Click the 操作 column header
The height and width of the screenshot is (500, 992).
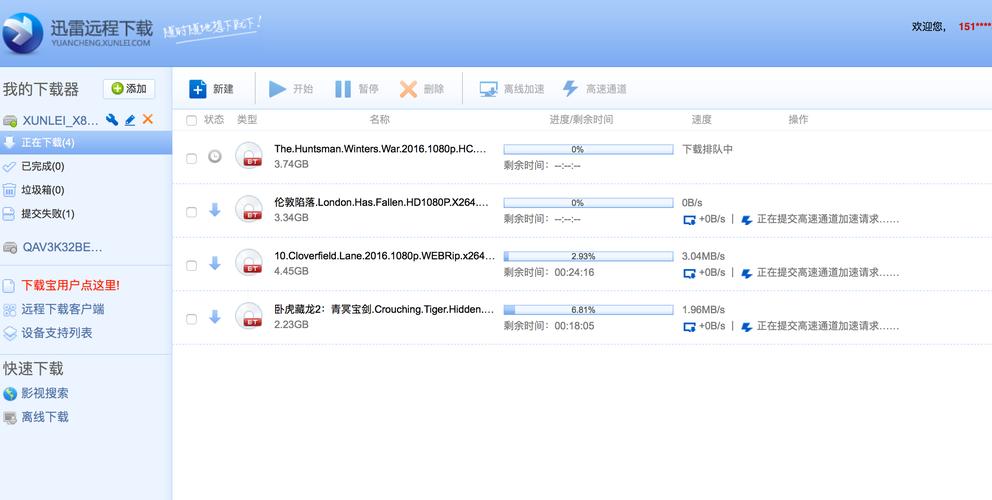[x=798, y=120]
